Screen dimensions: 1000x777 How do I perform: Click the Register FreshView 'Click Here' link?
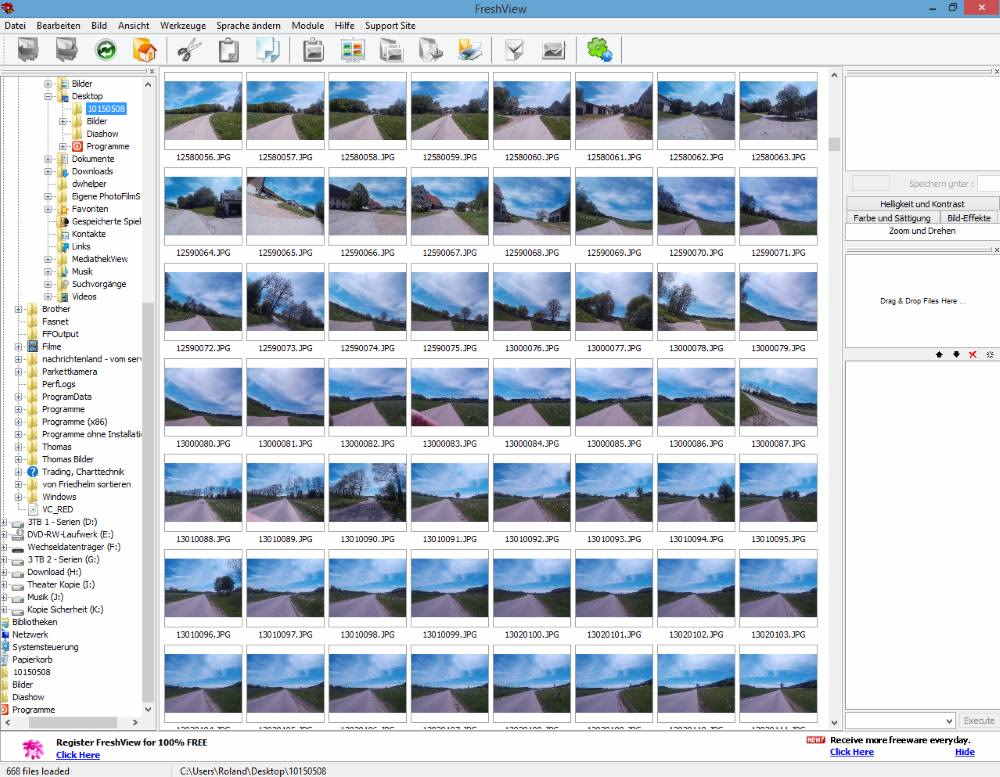pos(78,755)
